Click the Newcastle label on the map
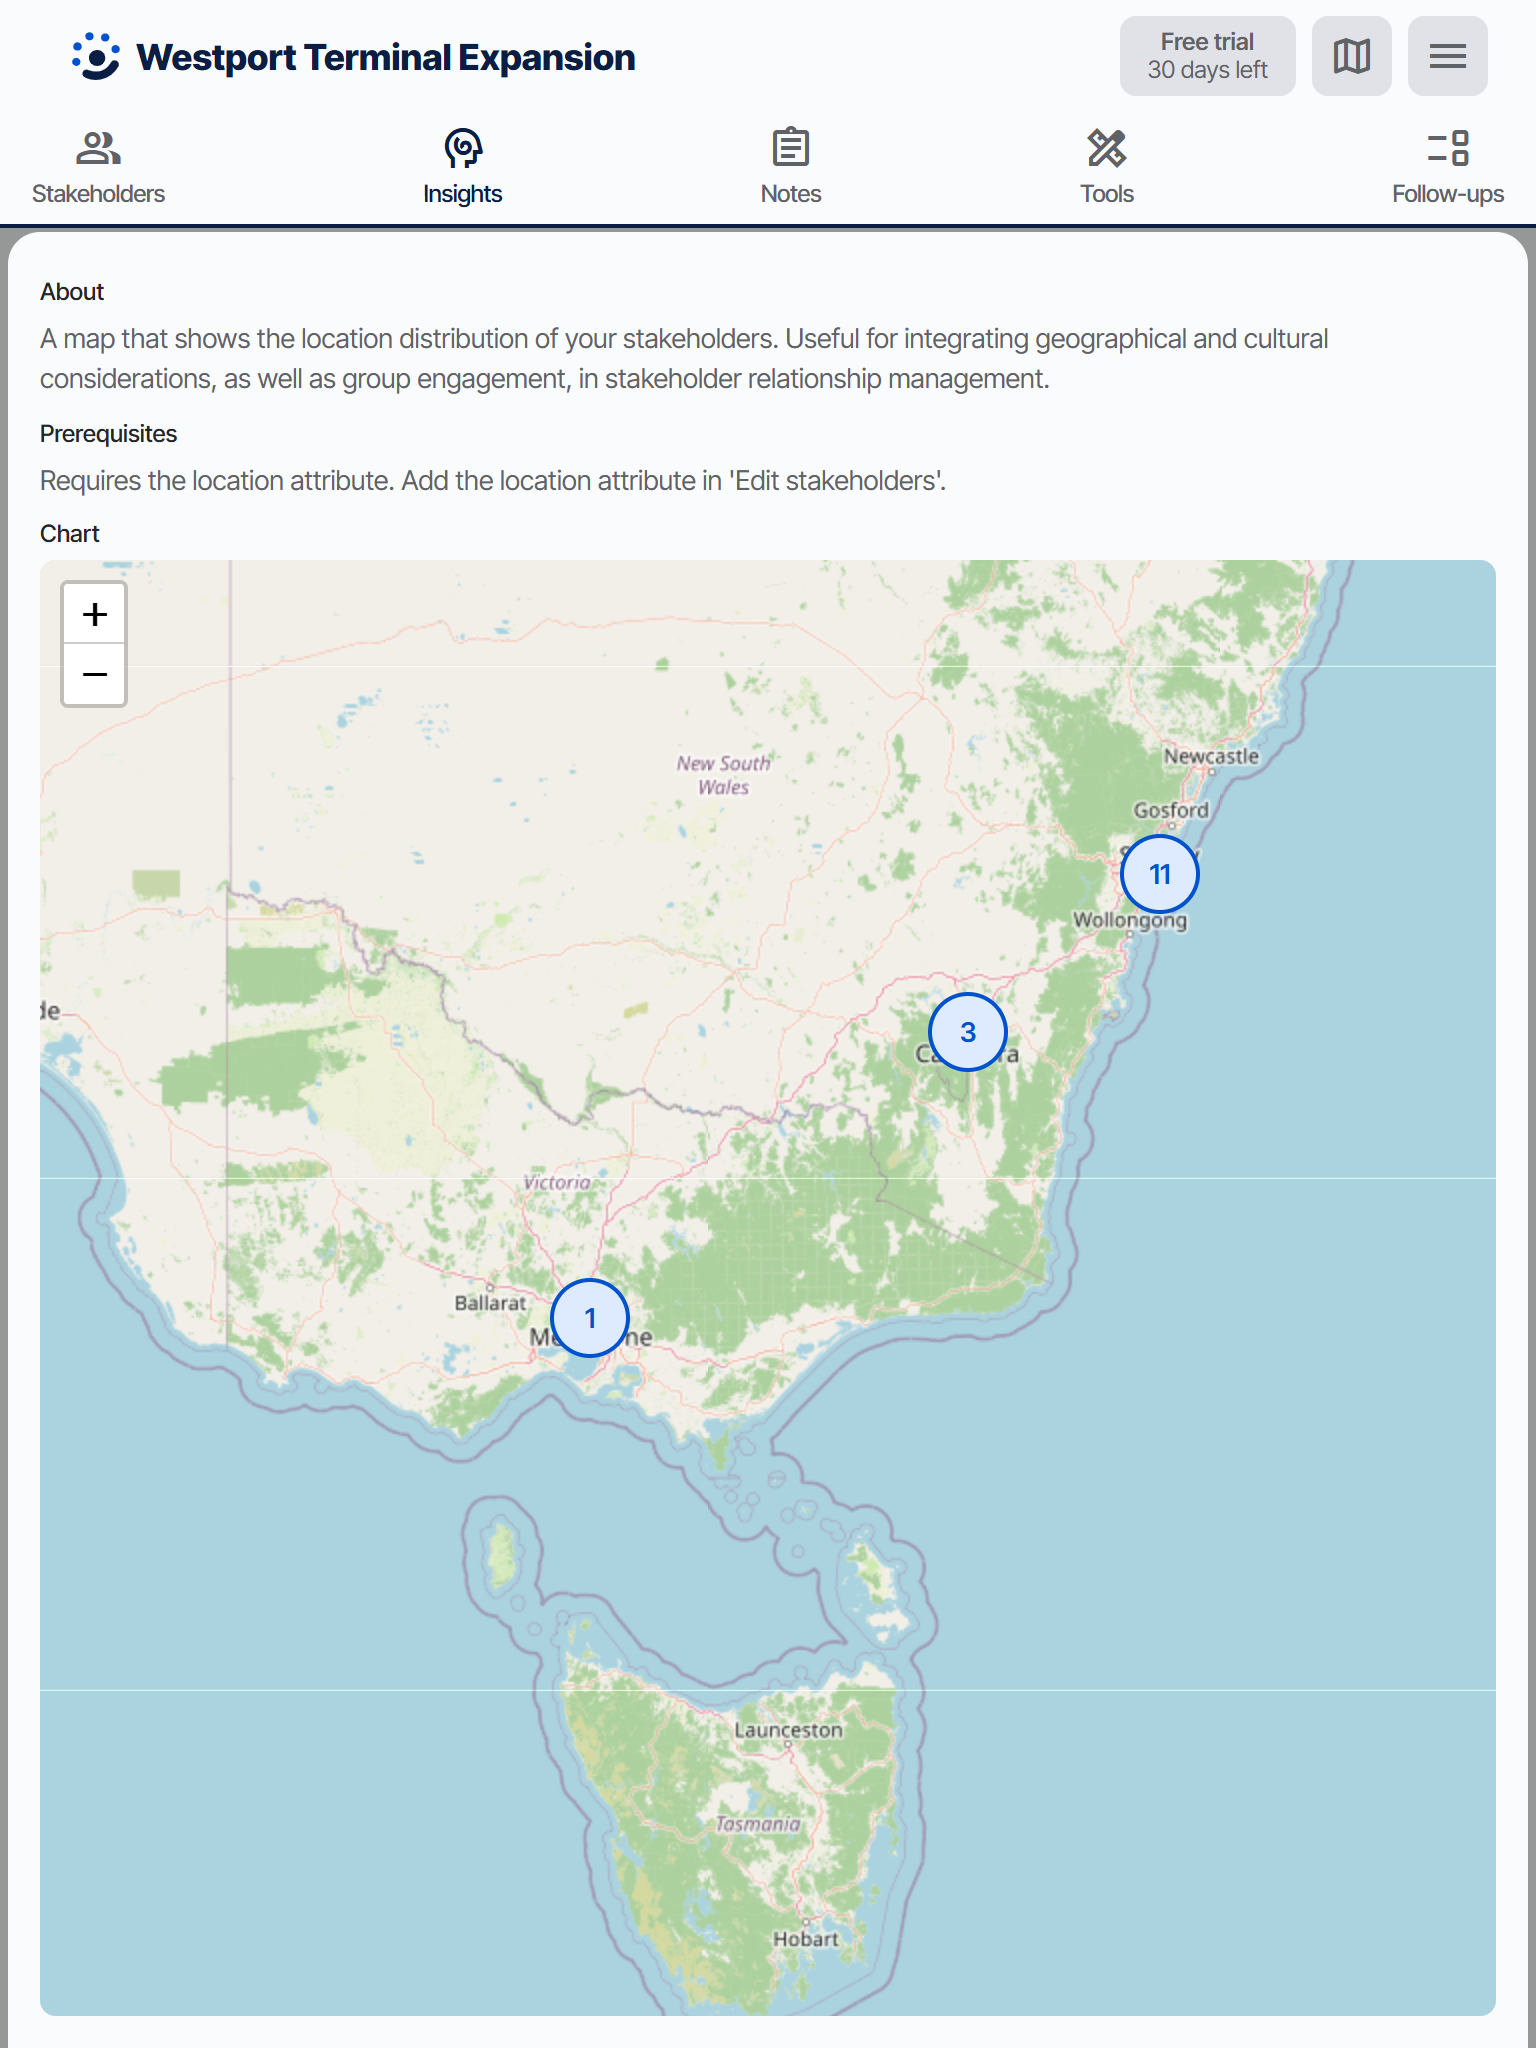The width and height of the screenshot is (1536, 2048). (1210, 756)
